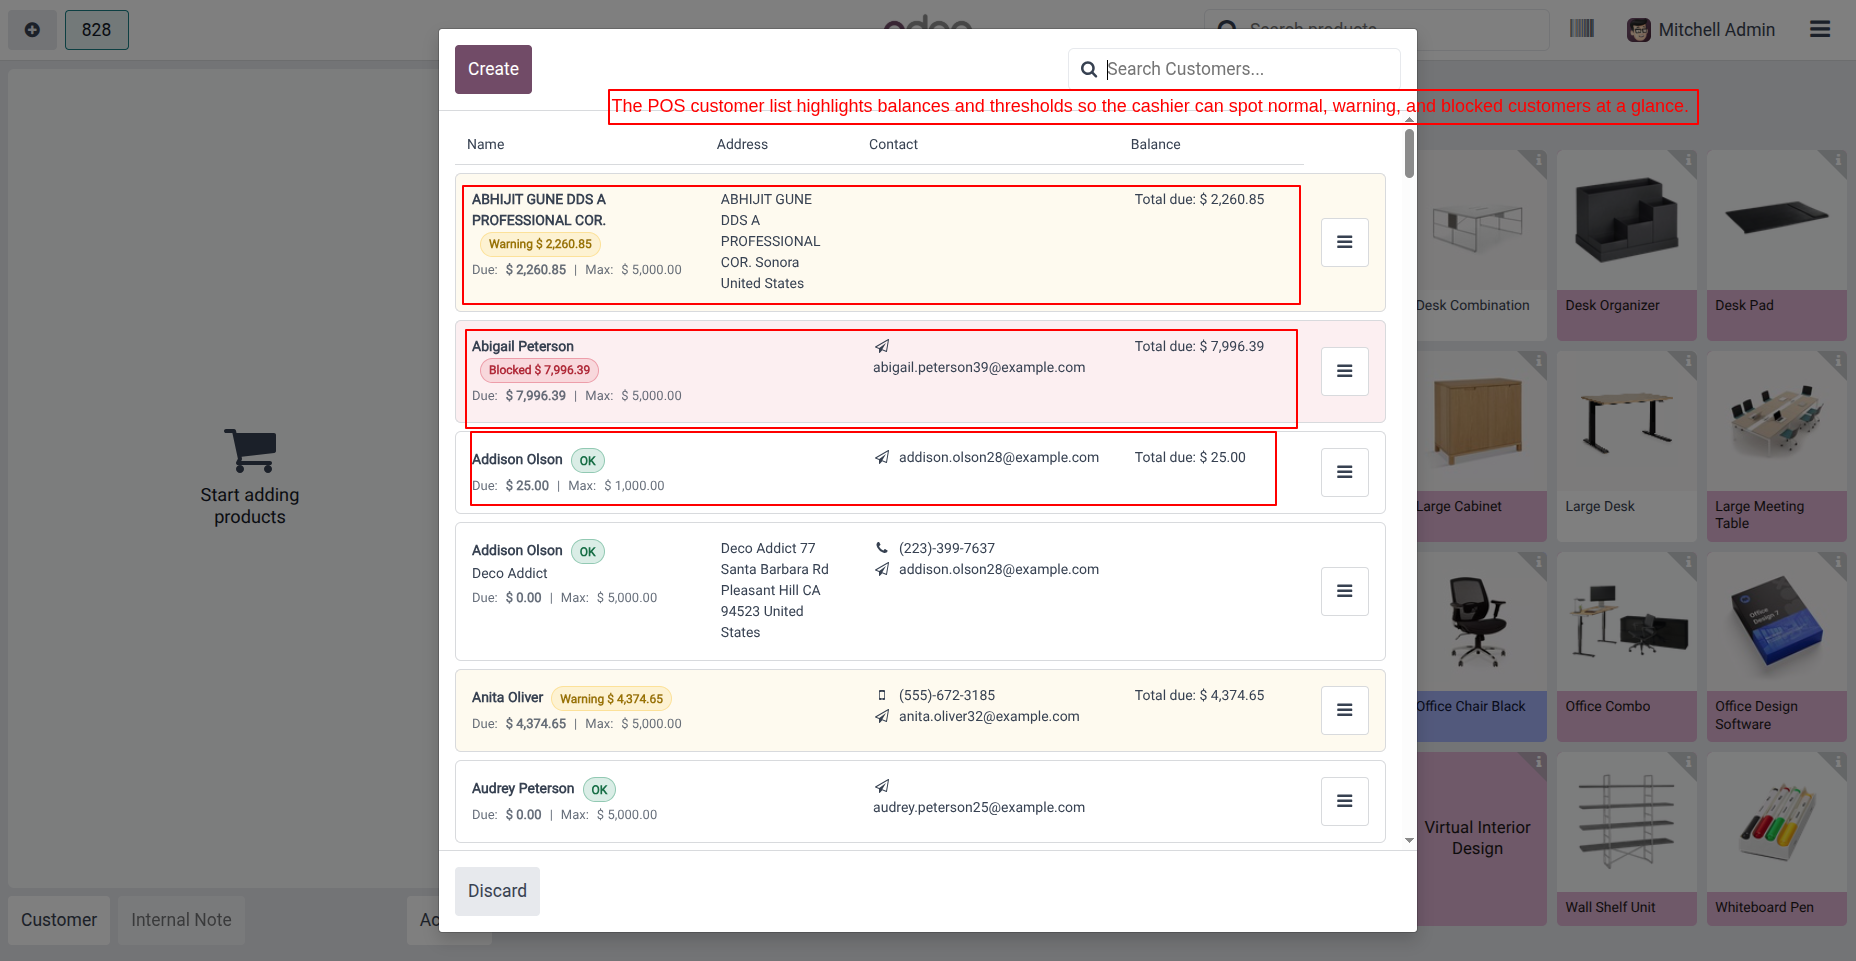
Task: Click Mitchell Admin avatar icon
Action: (x=1638, y=30)
